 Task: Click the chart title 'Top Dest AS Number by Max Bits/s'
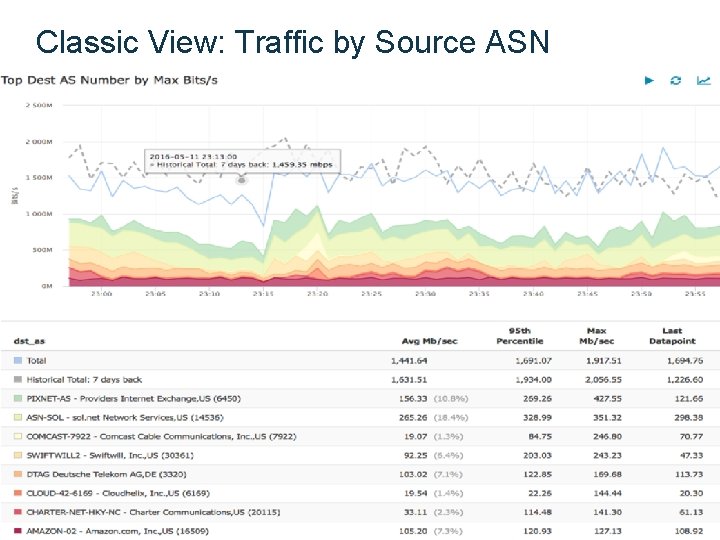109,80
